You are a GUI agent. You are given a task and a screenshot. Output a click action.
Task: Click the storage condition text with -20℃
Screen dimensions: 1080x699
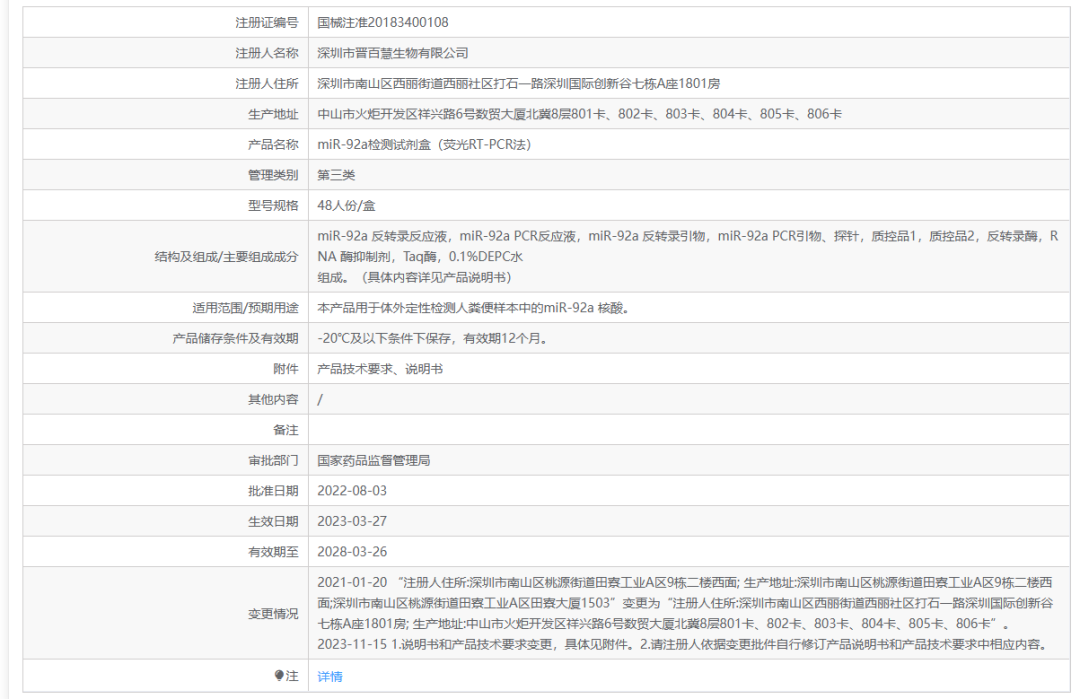[432, 339]
